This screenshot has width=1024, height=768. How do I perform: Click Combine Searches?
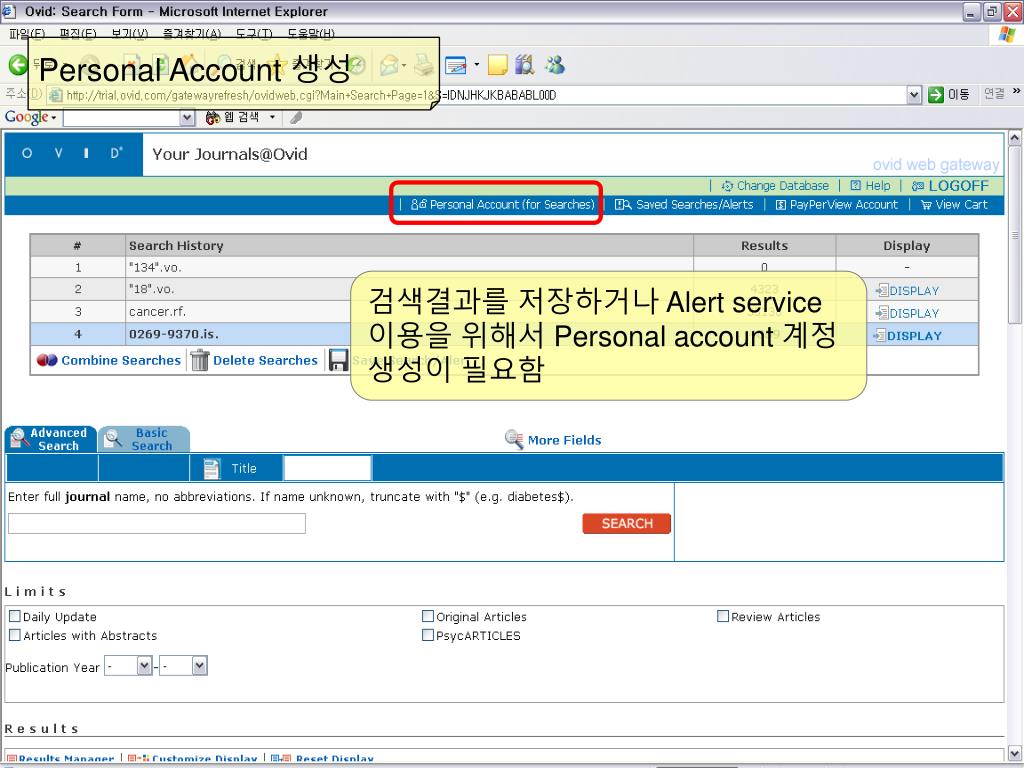click(109, 360)
